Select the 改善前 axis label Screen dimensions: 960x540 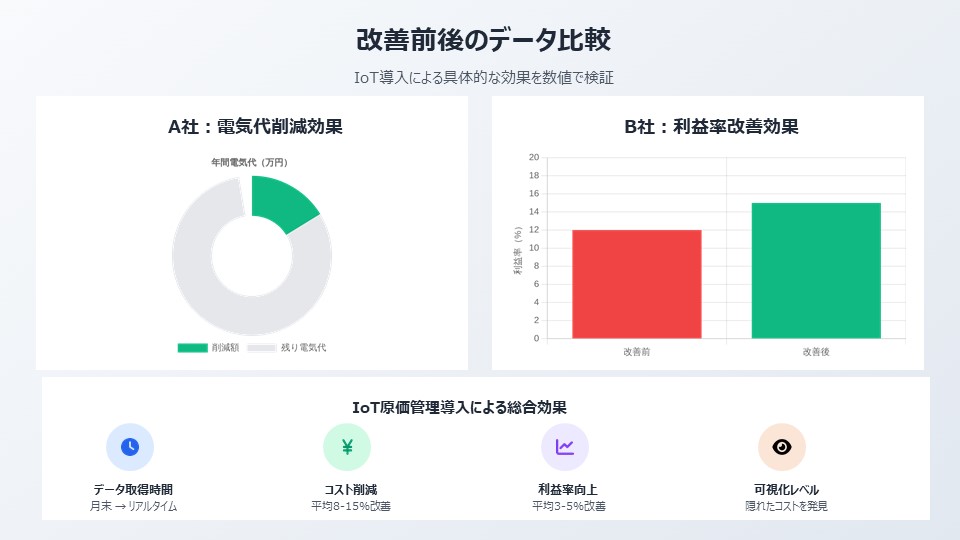pyautogui.click(x=637, y=351)
